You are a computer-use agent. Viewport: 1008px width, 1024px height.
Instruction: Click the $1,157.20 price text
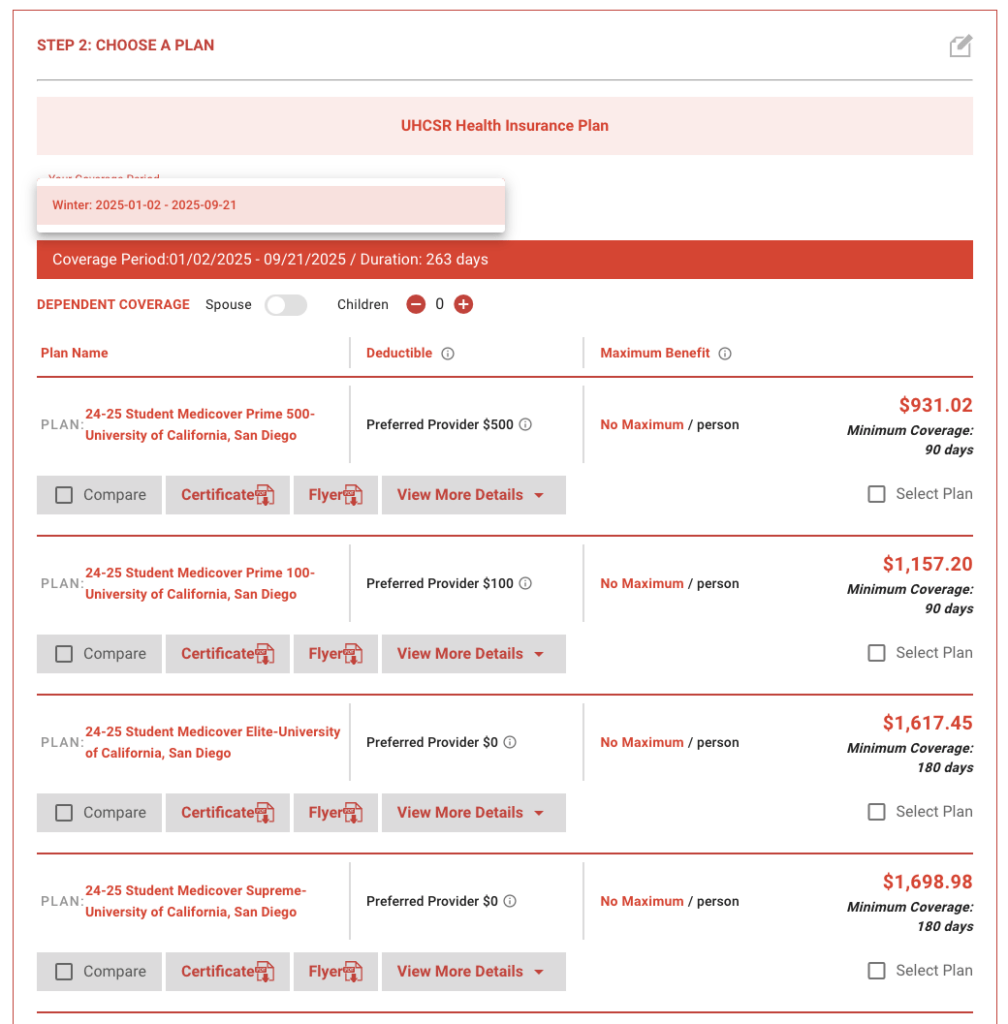click(x=928, y=564)
